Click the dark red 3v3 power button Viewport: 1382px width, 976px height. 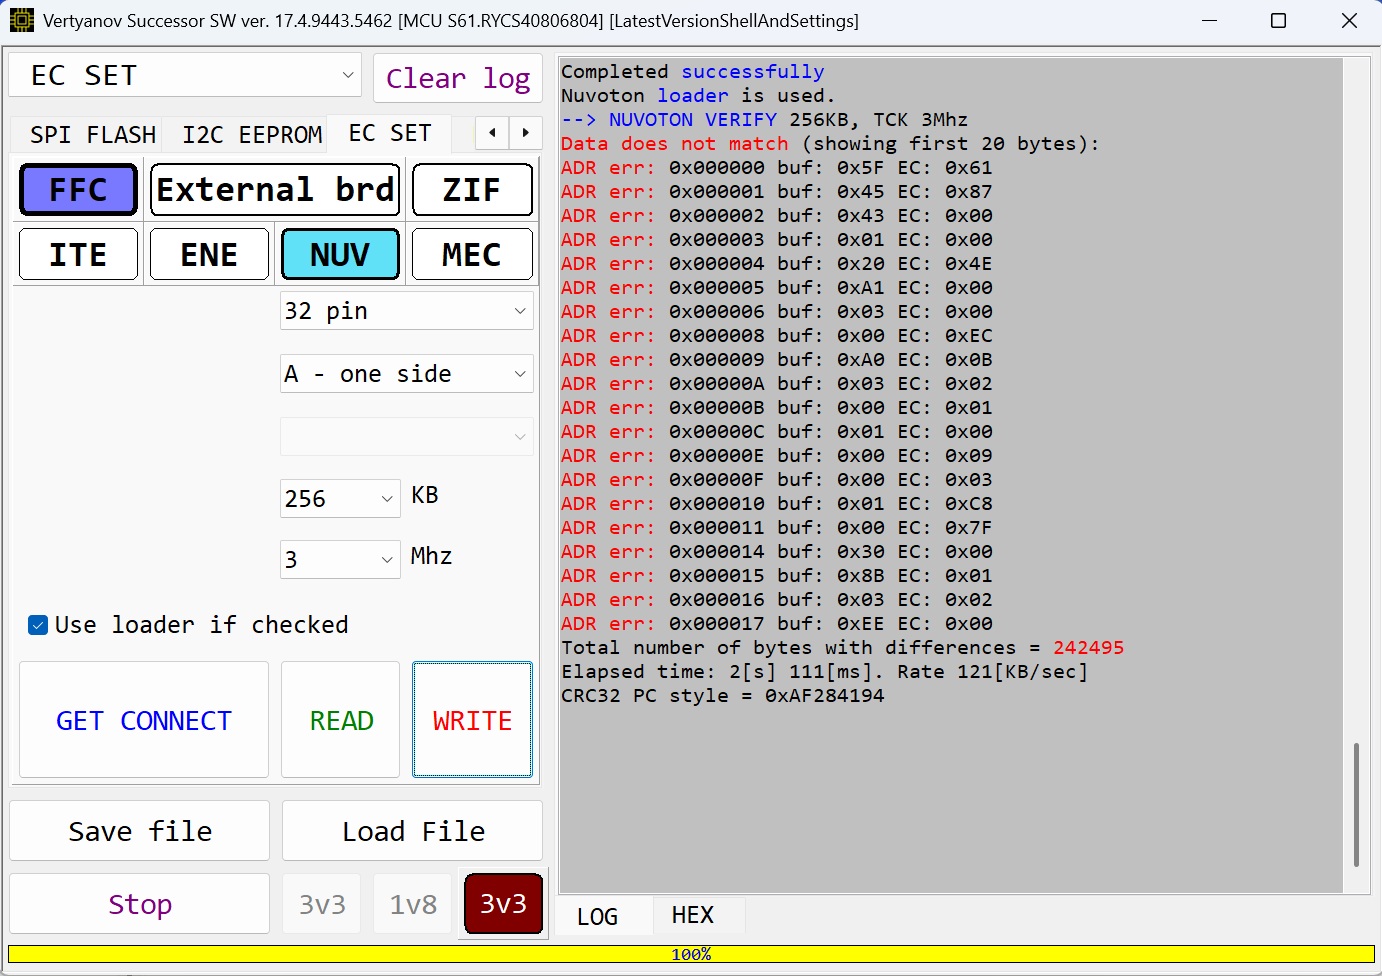pos(503,904)
